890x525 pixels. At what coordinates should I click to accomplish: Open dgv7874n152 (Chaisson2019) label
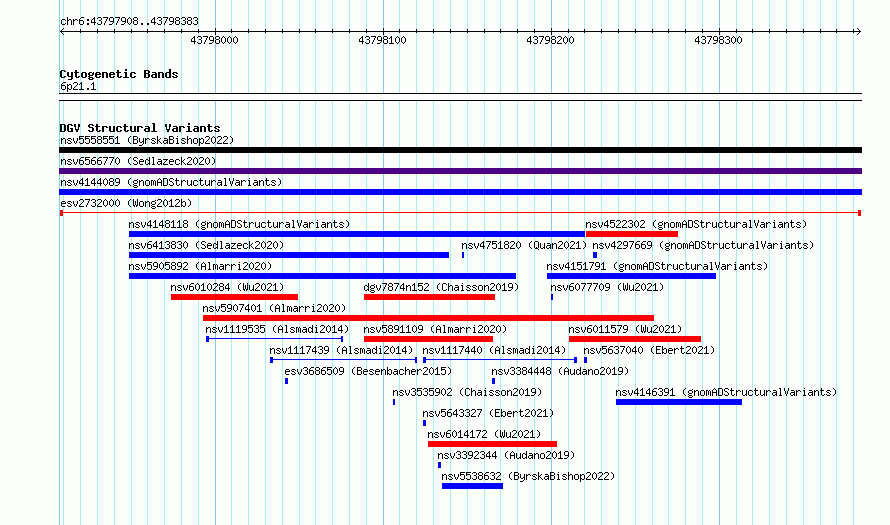point(441,287)
